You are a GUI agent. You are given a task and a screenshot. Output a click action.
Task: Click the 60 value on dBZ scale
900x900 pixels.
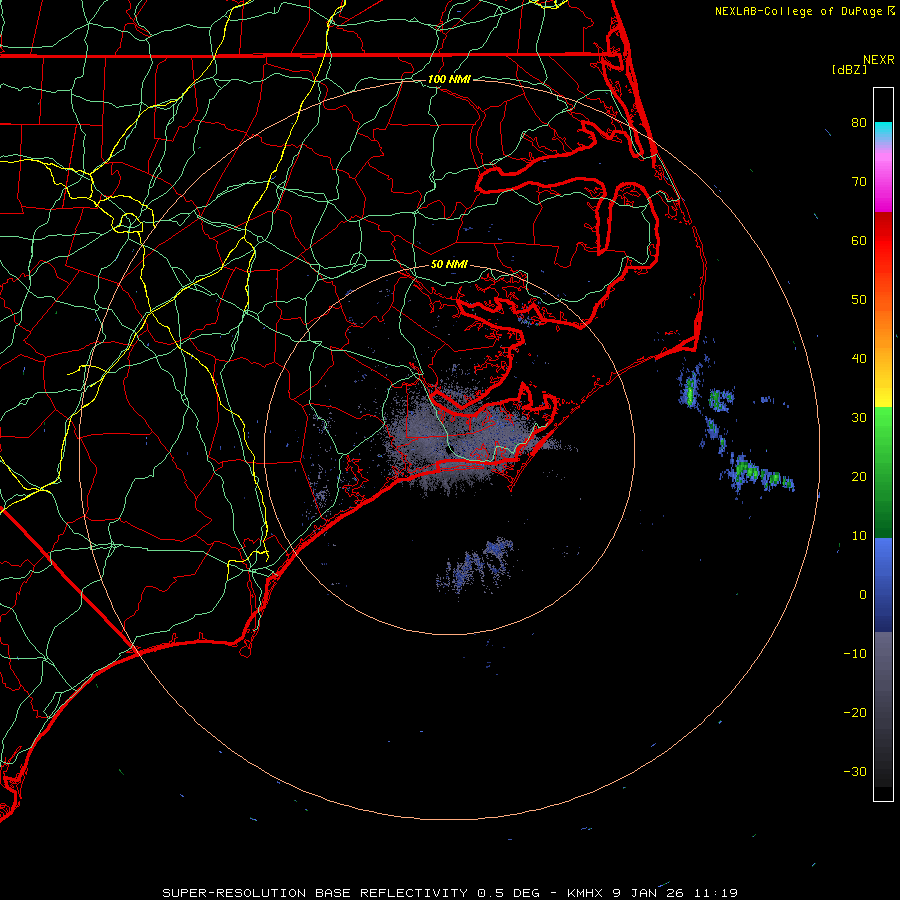click(859, 240)
